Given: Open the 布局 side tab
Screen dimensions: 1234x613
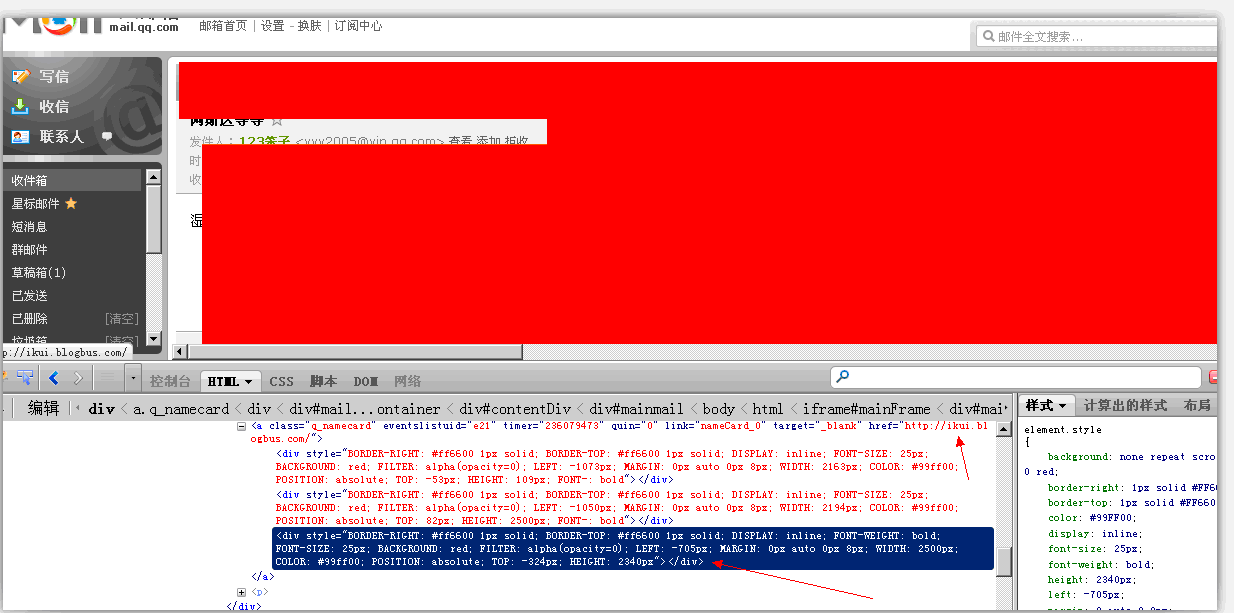Looking at the screenshot, I should 1197,406.
